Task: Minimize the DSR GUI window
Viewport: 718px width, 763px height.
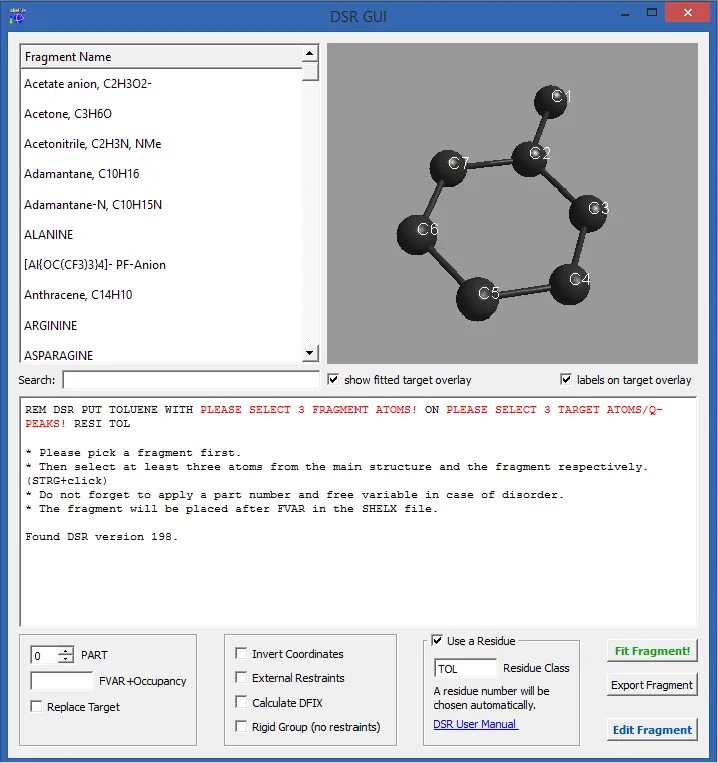Action: coord(626,14)
